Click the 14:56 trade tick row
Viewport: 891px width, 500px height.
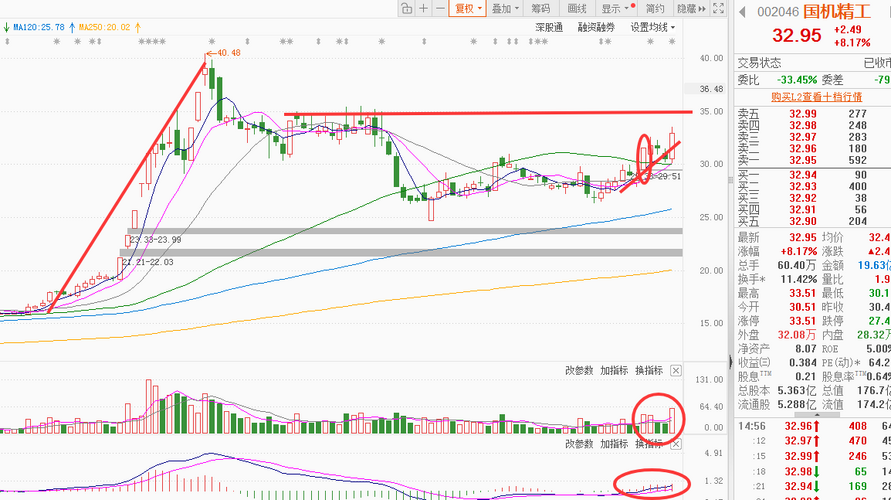[813, 426]
